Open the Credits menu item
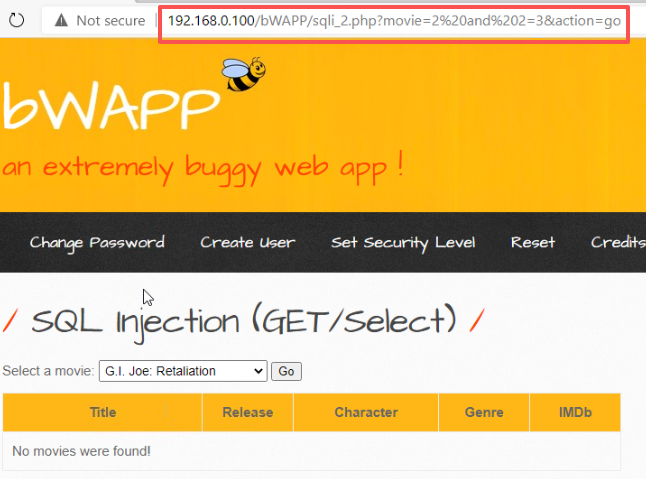The width and height of the screenshot is (646, 479). (x=618, y=242)
